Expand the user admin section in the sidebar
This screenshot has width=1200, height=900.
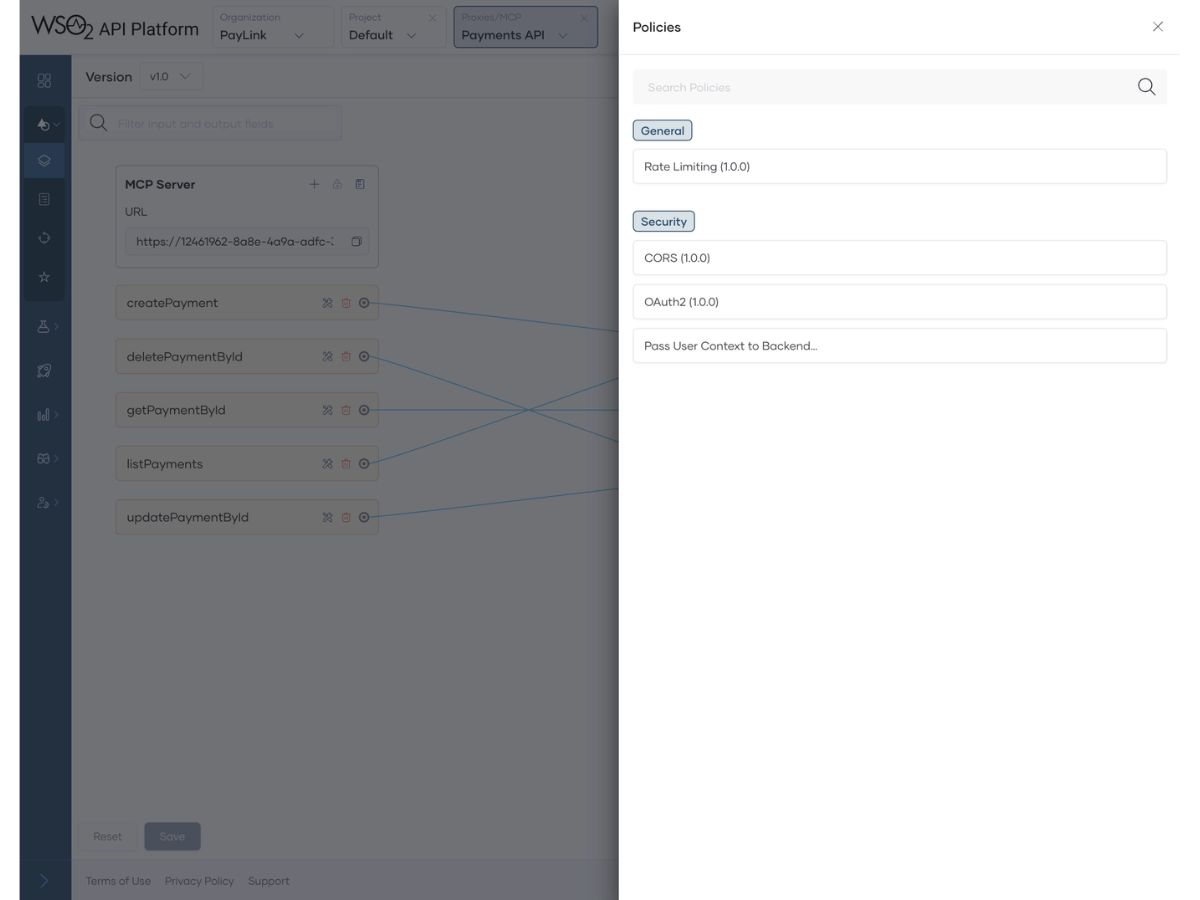(46, 503)
